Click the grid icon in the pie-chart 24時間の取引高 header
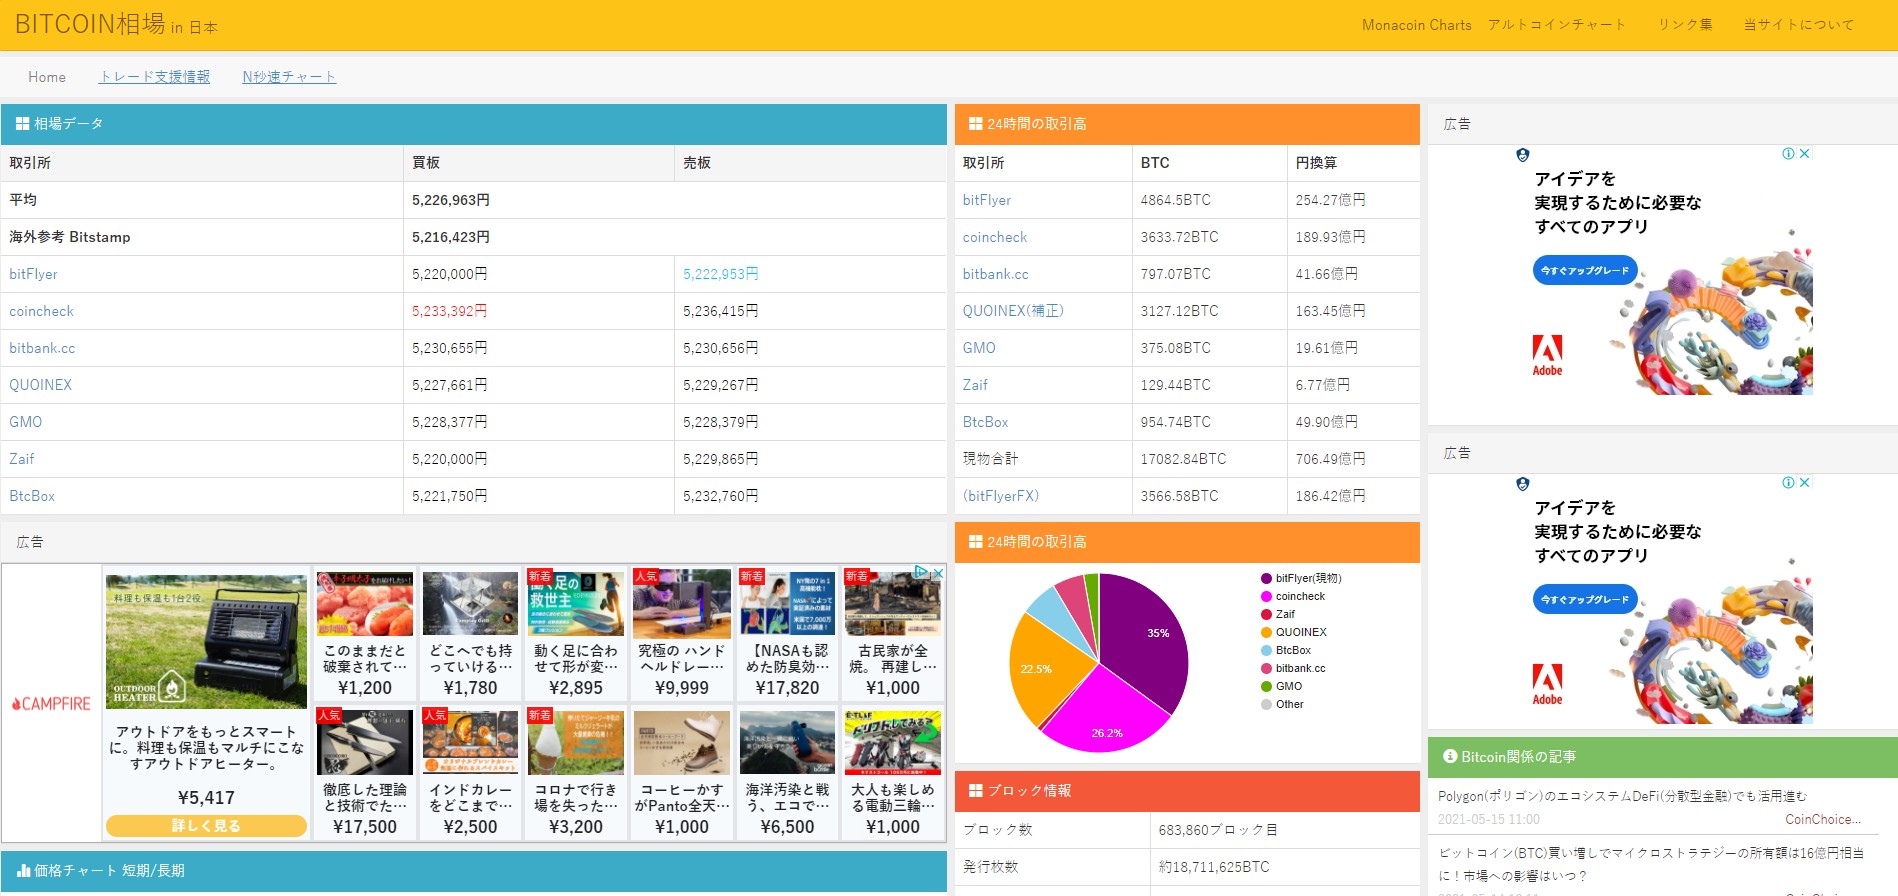The image size is (1898, 896). pos(975,542)
